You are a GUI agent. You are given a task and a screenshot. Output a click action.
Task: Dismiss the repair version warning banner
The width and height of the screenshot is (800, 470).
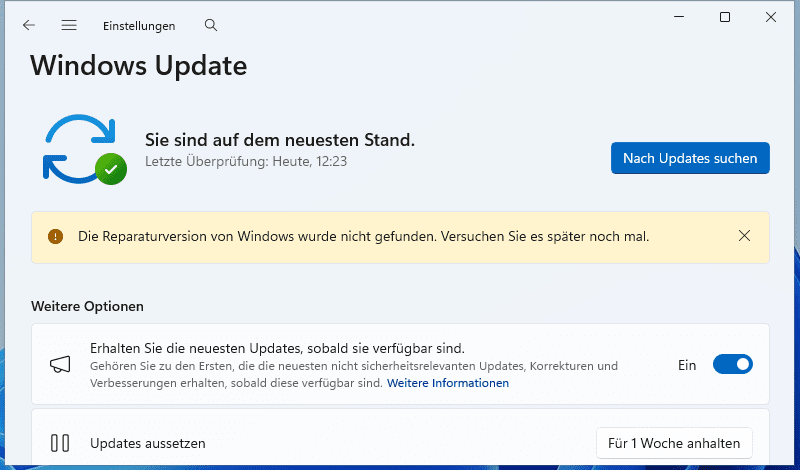coord(744,237)
